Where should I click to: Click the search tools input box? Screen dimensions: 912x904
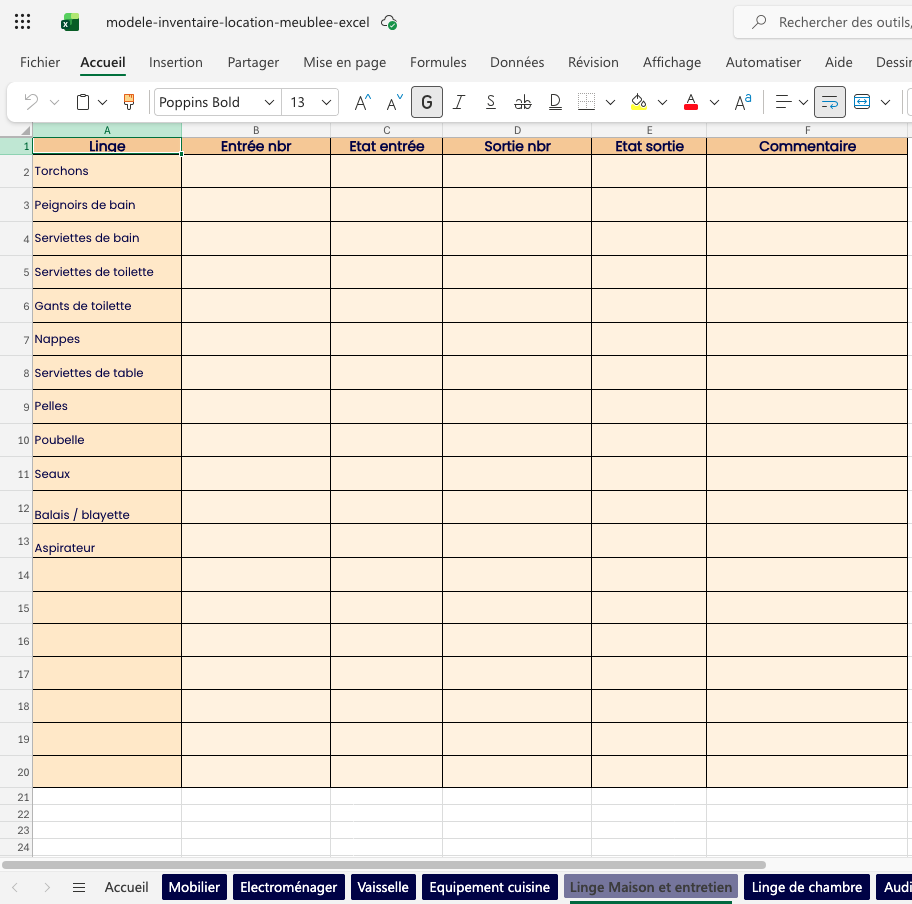click(x=823, y=22)
